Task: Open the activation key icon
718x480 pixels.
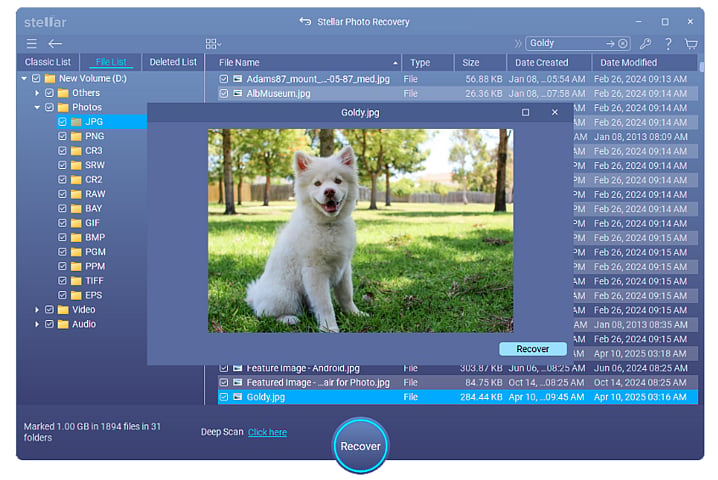Action: coord(646,44)
